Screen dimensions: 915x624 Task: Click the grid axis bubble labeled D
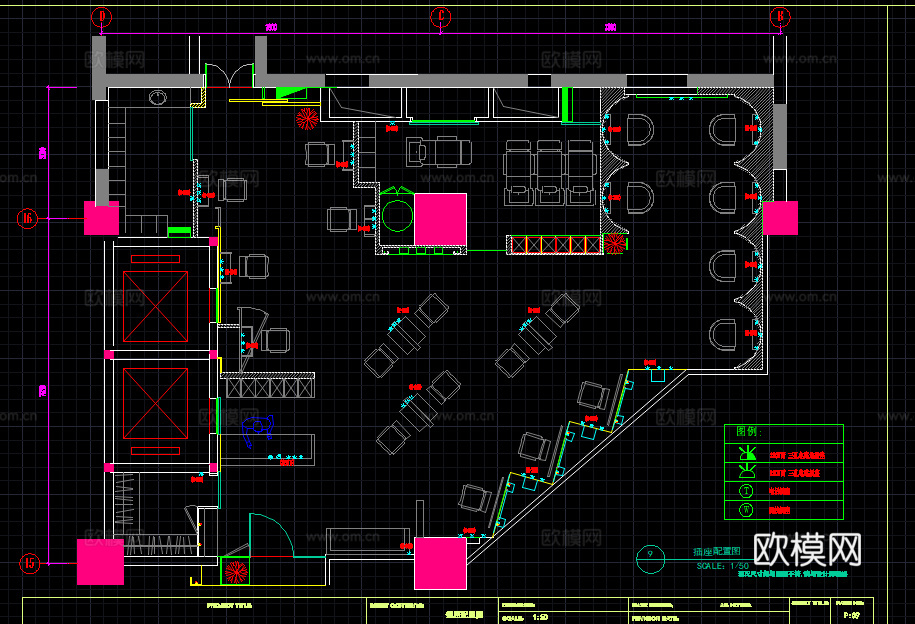coord(101,16)
